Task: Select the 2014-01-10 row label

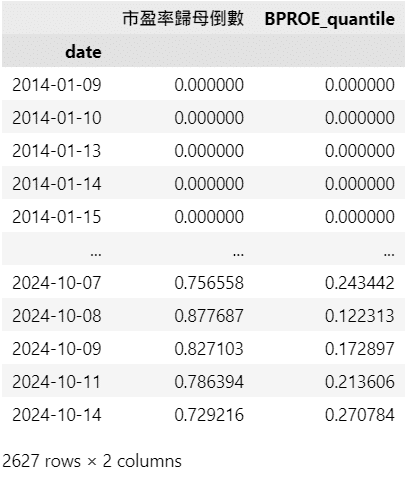Action: tap(57, 118)
